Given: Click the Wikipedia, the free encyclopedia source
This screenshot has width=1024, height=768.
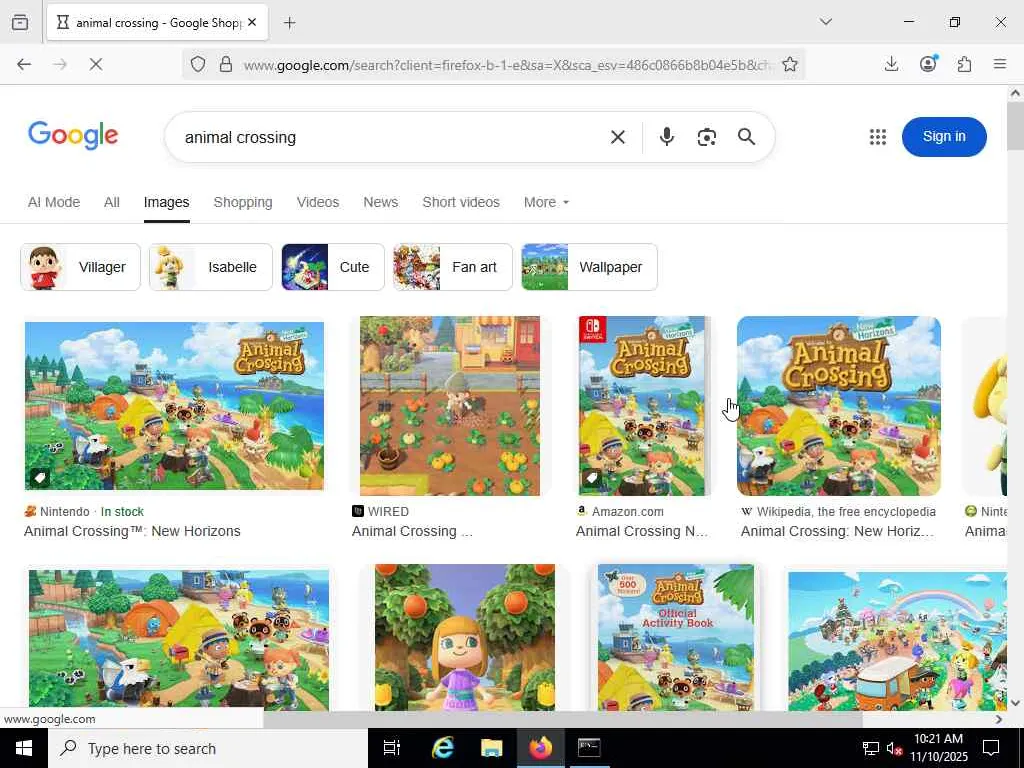Looking at the screenshot, I should (x=846, y=511).
